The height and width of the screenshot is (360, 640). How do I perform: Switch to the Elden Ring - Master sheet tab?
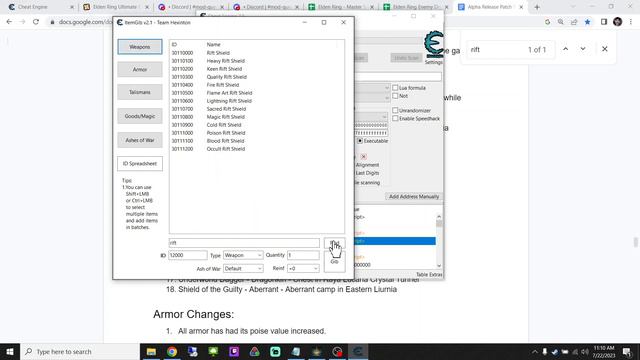(341, 7)
